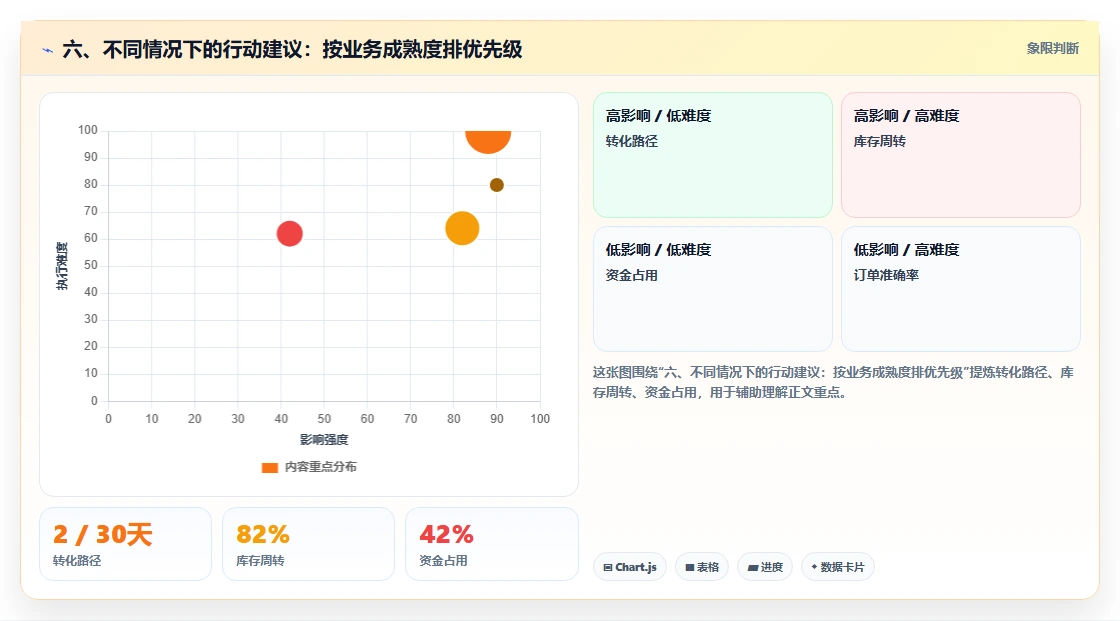Click the icon inside the 表格 chip
This screenshot has height=621, width=1120.
coord(690,567)
